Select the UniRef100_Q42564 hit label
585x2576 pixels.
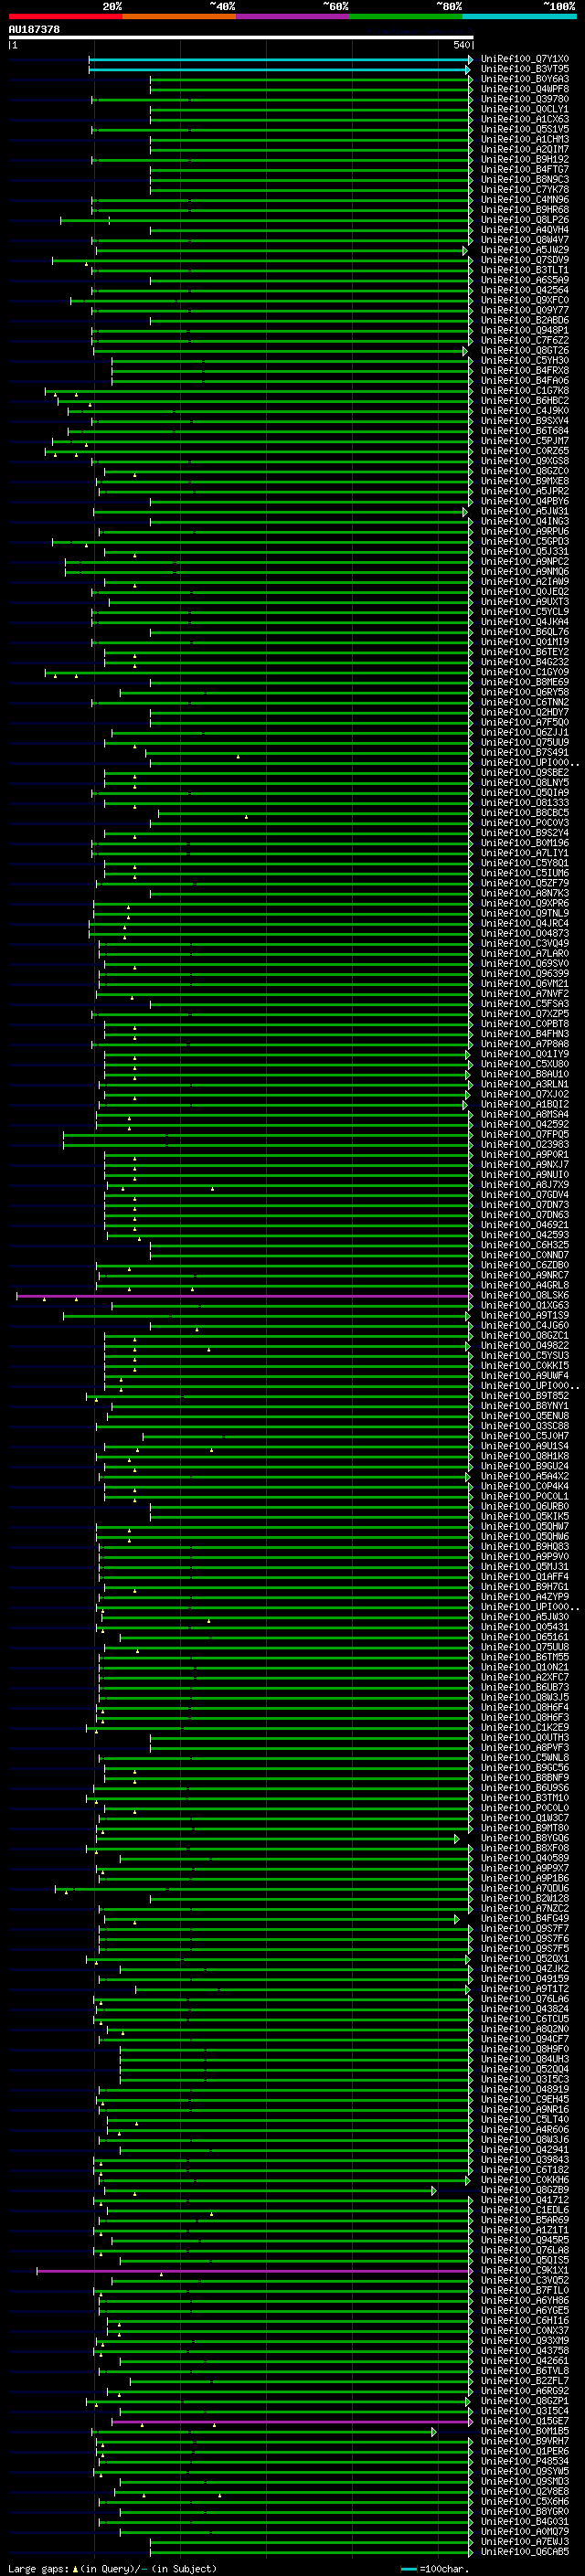525,290
